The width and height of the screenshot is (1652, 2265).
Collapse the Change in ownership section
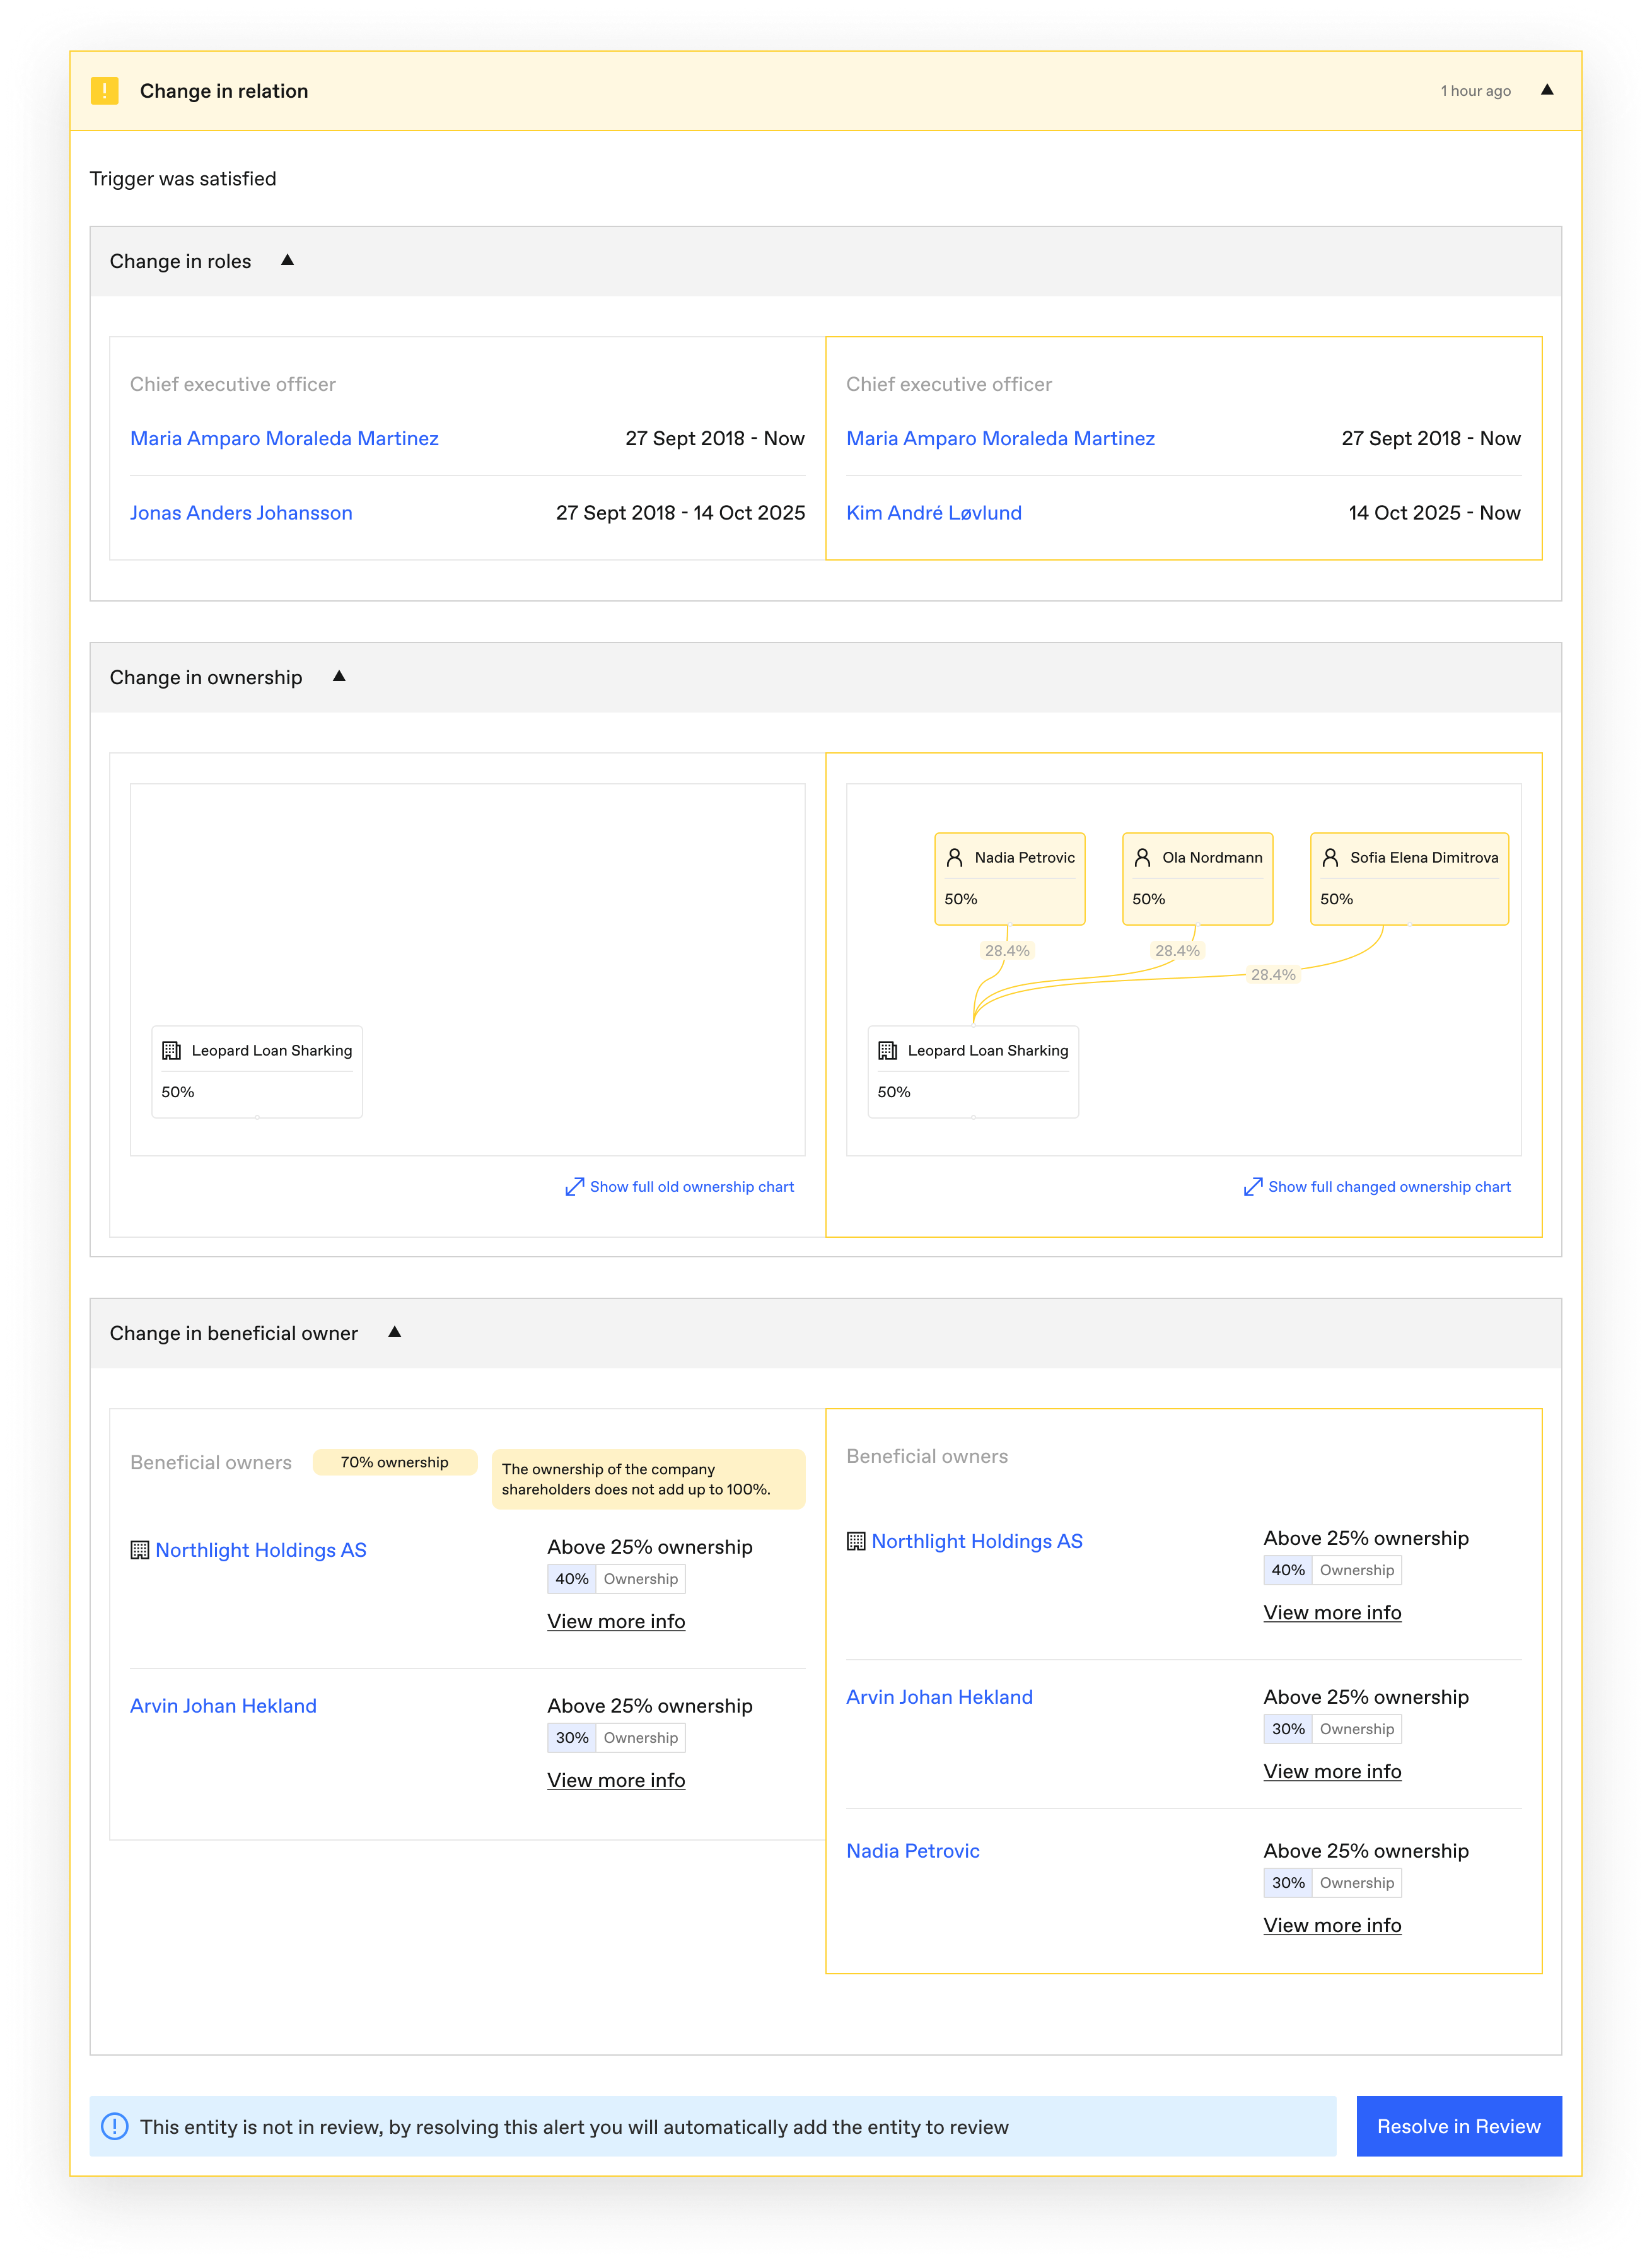click(x=339, y=676)
